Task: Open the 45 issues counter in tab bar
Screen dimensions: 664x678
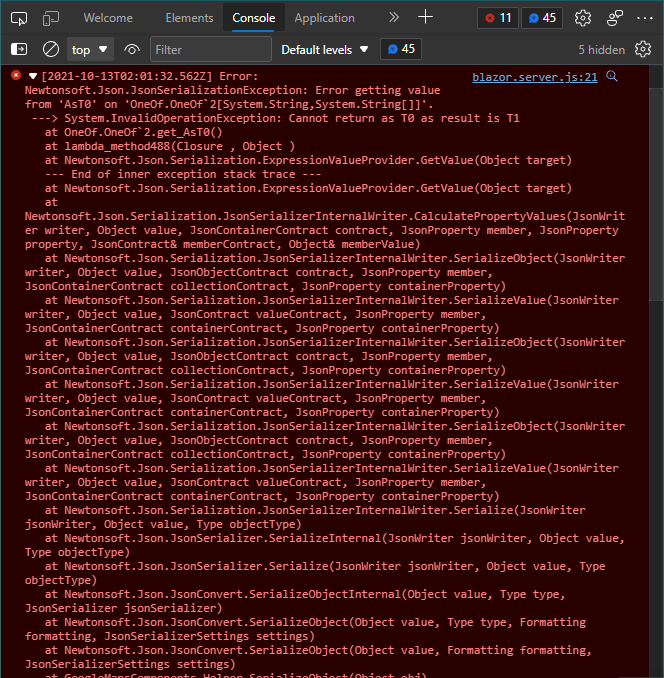Action: (x=542, y=18)
